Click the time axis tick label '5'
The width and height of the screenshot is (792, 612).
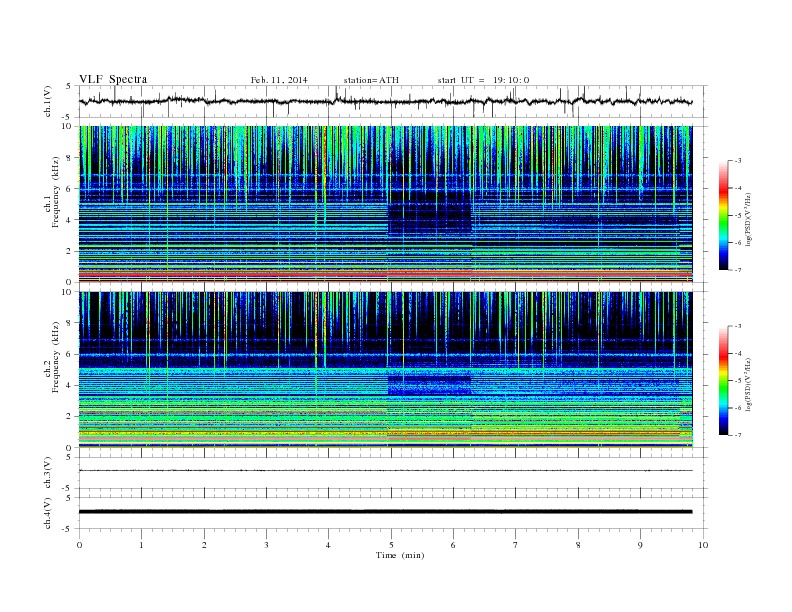click(x=391, y=545)
